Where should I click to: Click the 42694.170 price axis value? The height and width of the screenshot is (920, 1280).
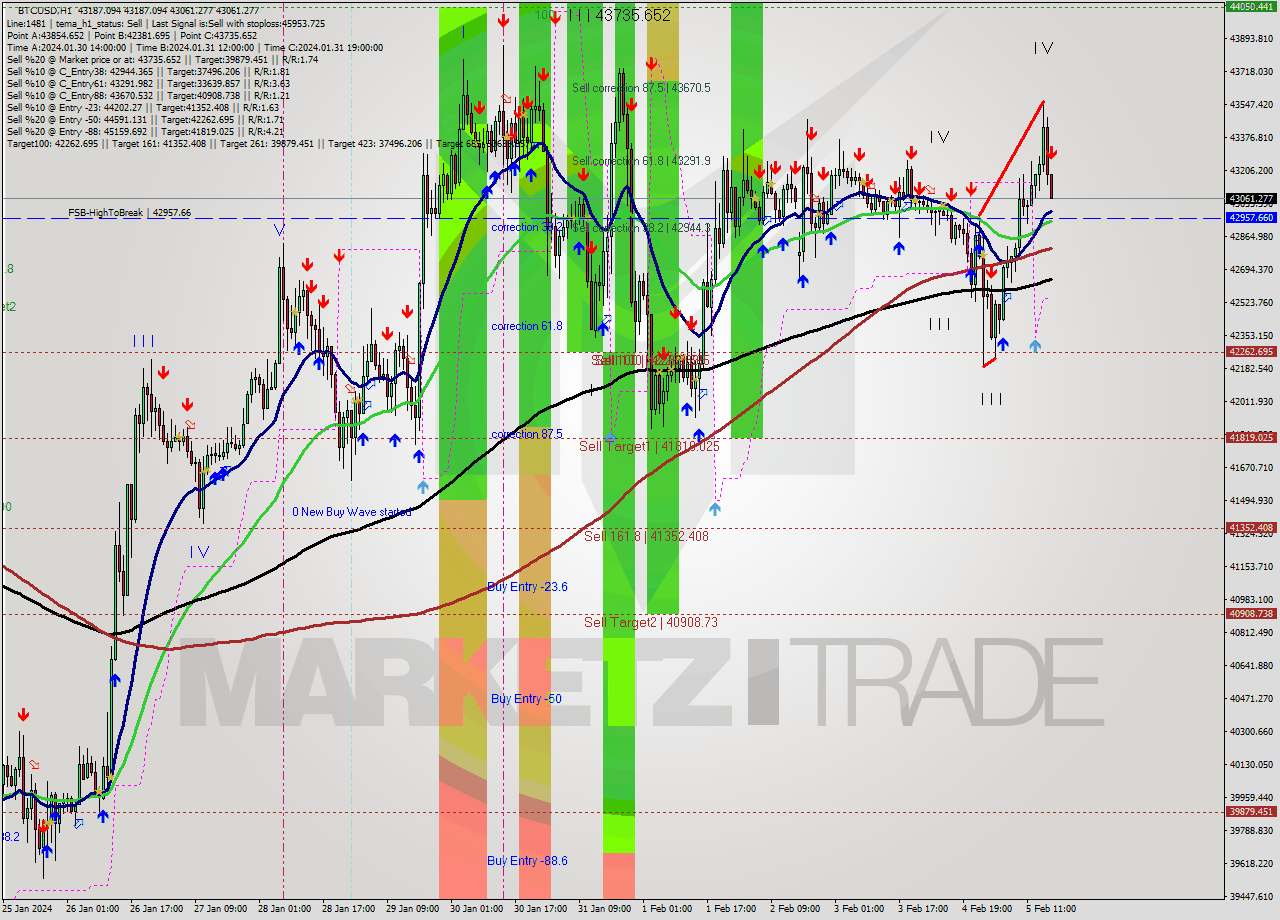coord(1251,269)
